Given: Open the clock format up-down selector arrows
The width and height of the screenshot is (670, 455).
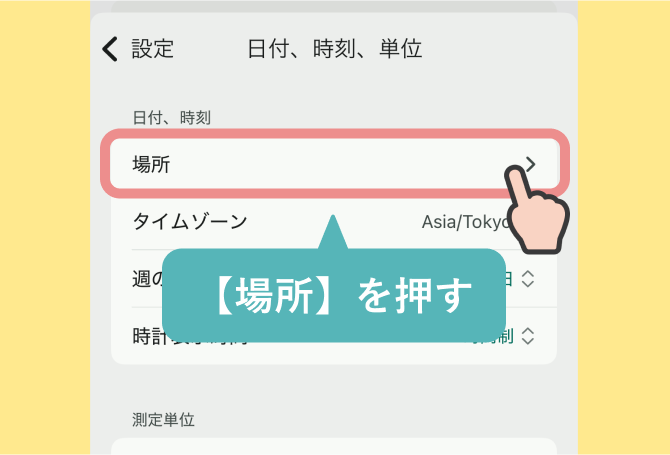Looking at the screenshot, I should click(528, 336).
